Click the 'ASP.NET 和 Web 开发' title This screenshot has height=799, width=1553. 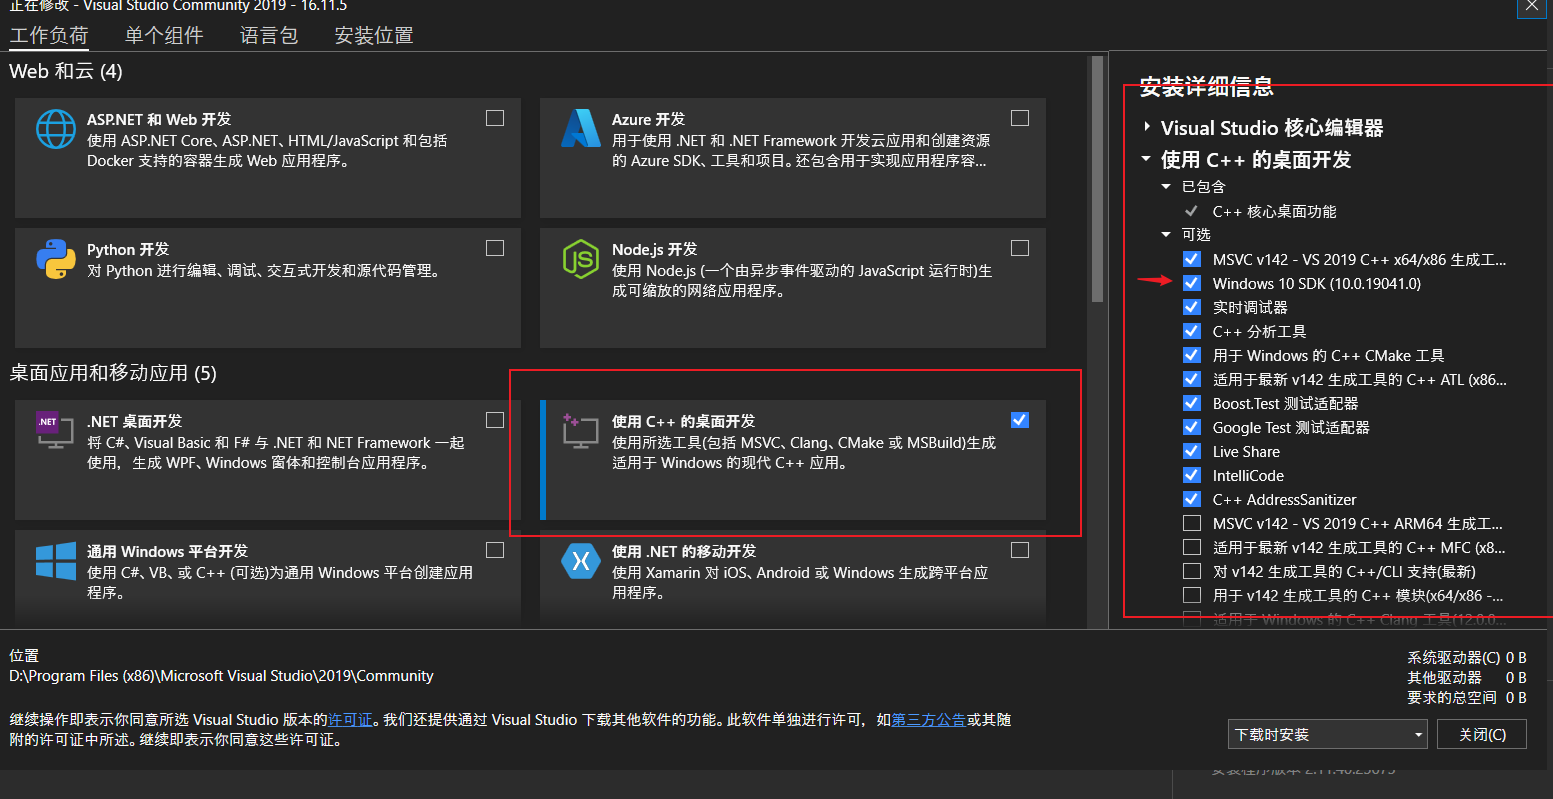[159, 119]
